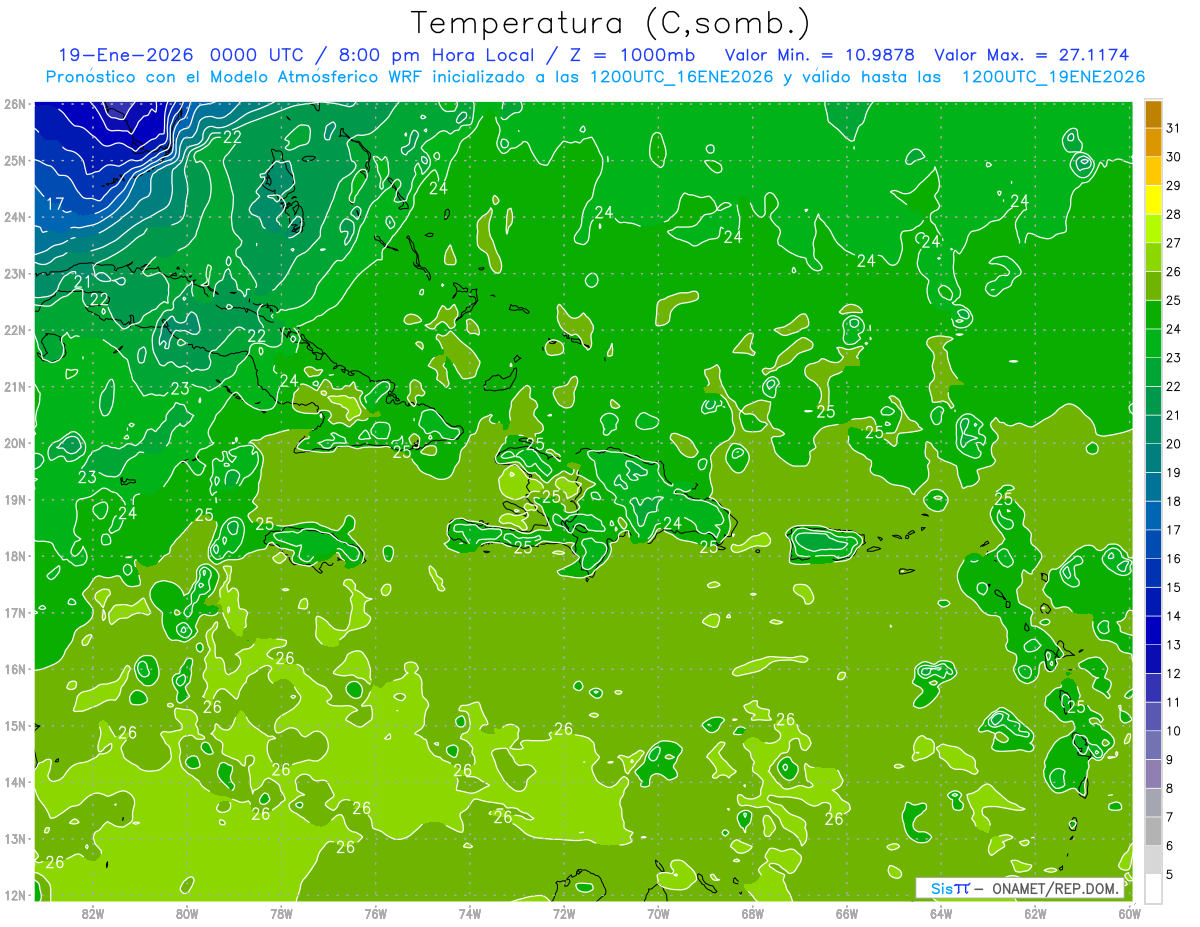The height and width of the screenshot is (927, 1200).
Task: Click the '70W' longitude axis label
Action: pyautogui.click(x=658, y=913)
